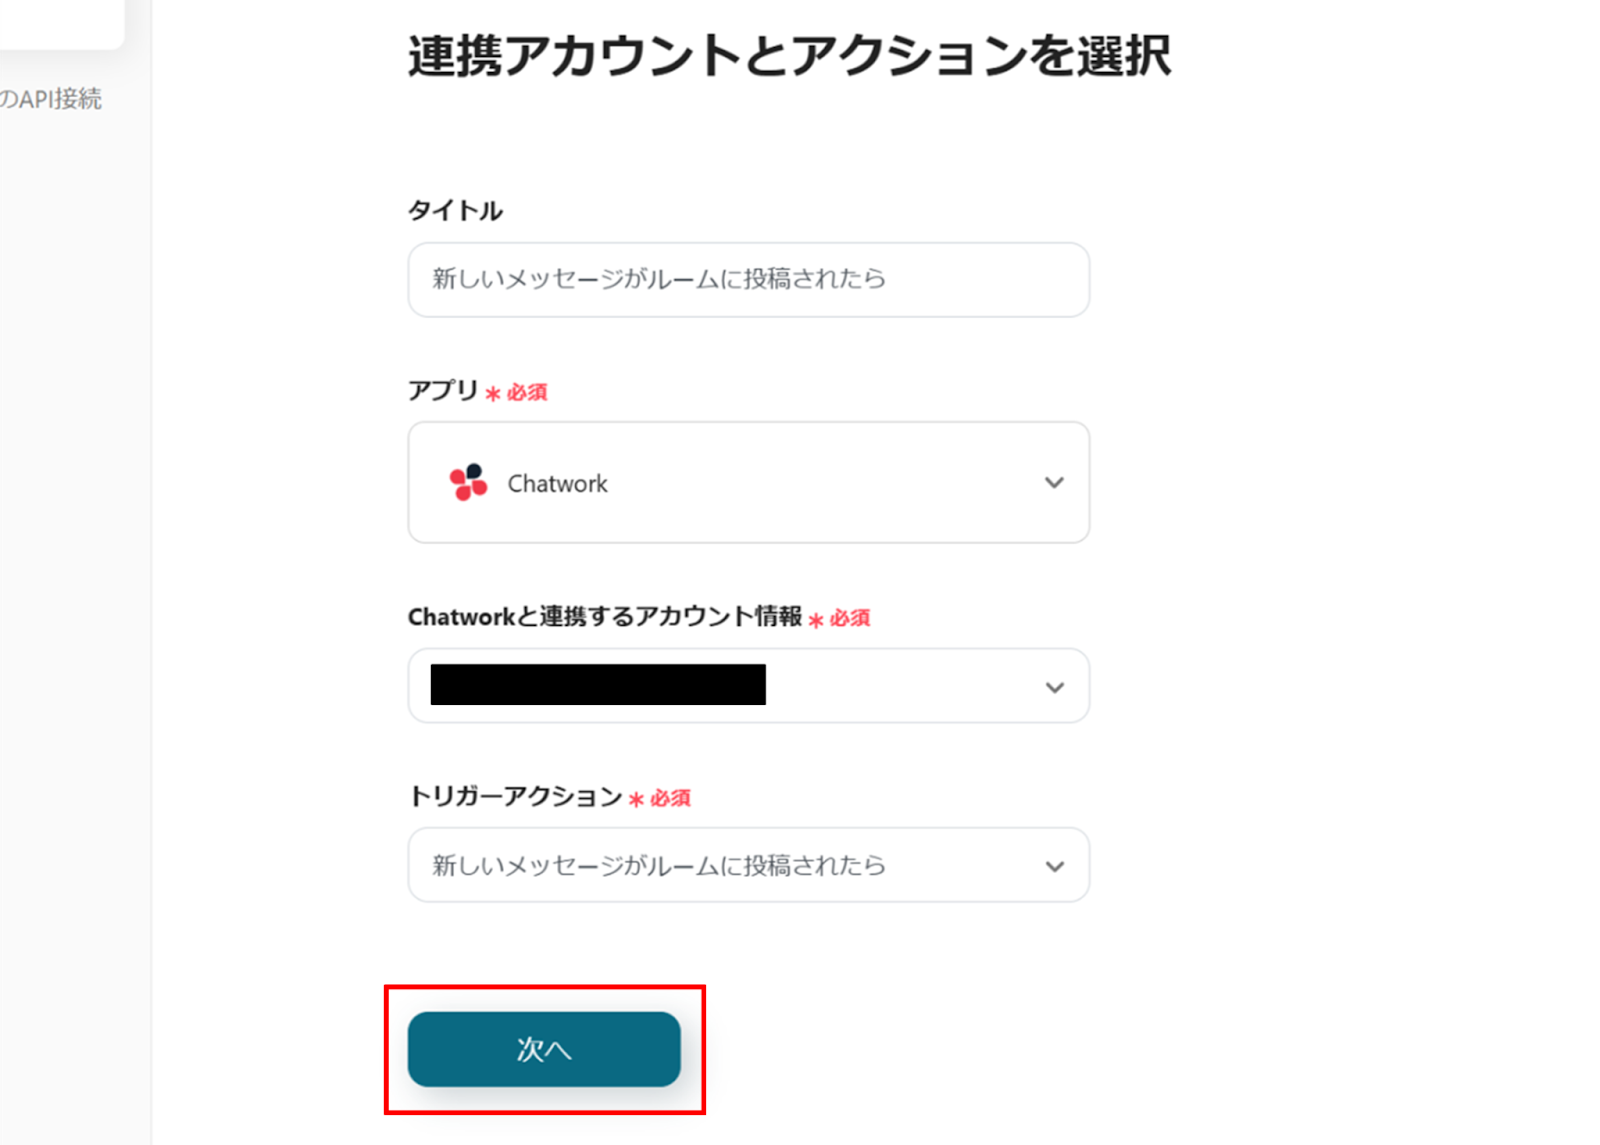Click the タイトル text input field
This screenshot has width=1600, height=1145.
[748, 279]
